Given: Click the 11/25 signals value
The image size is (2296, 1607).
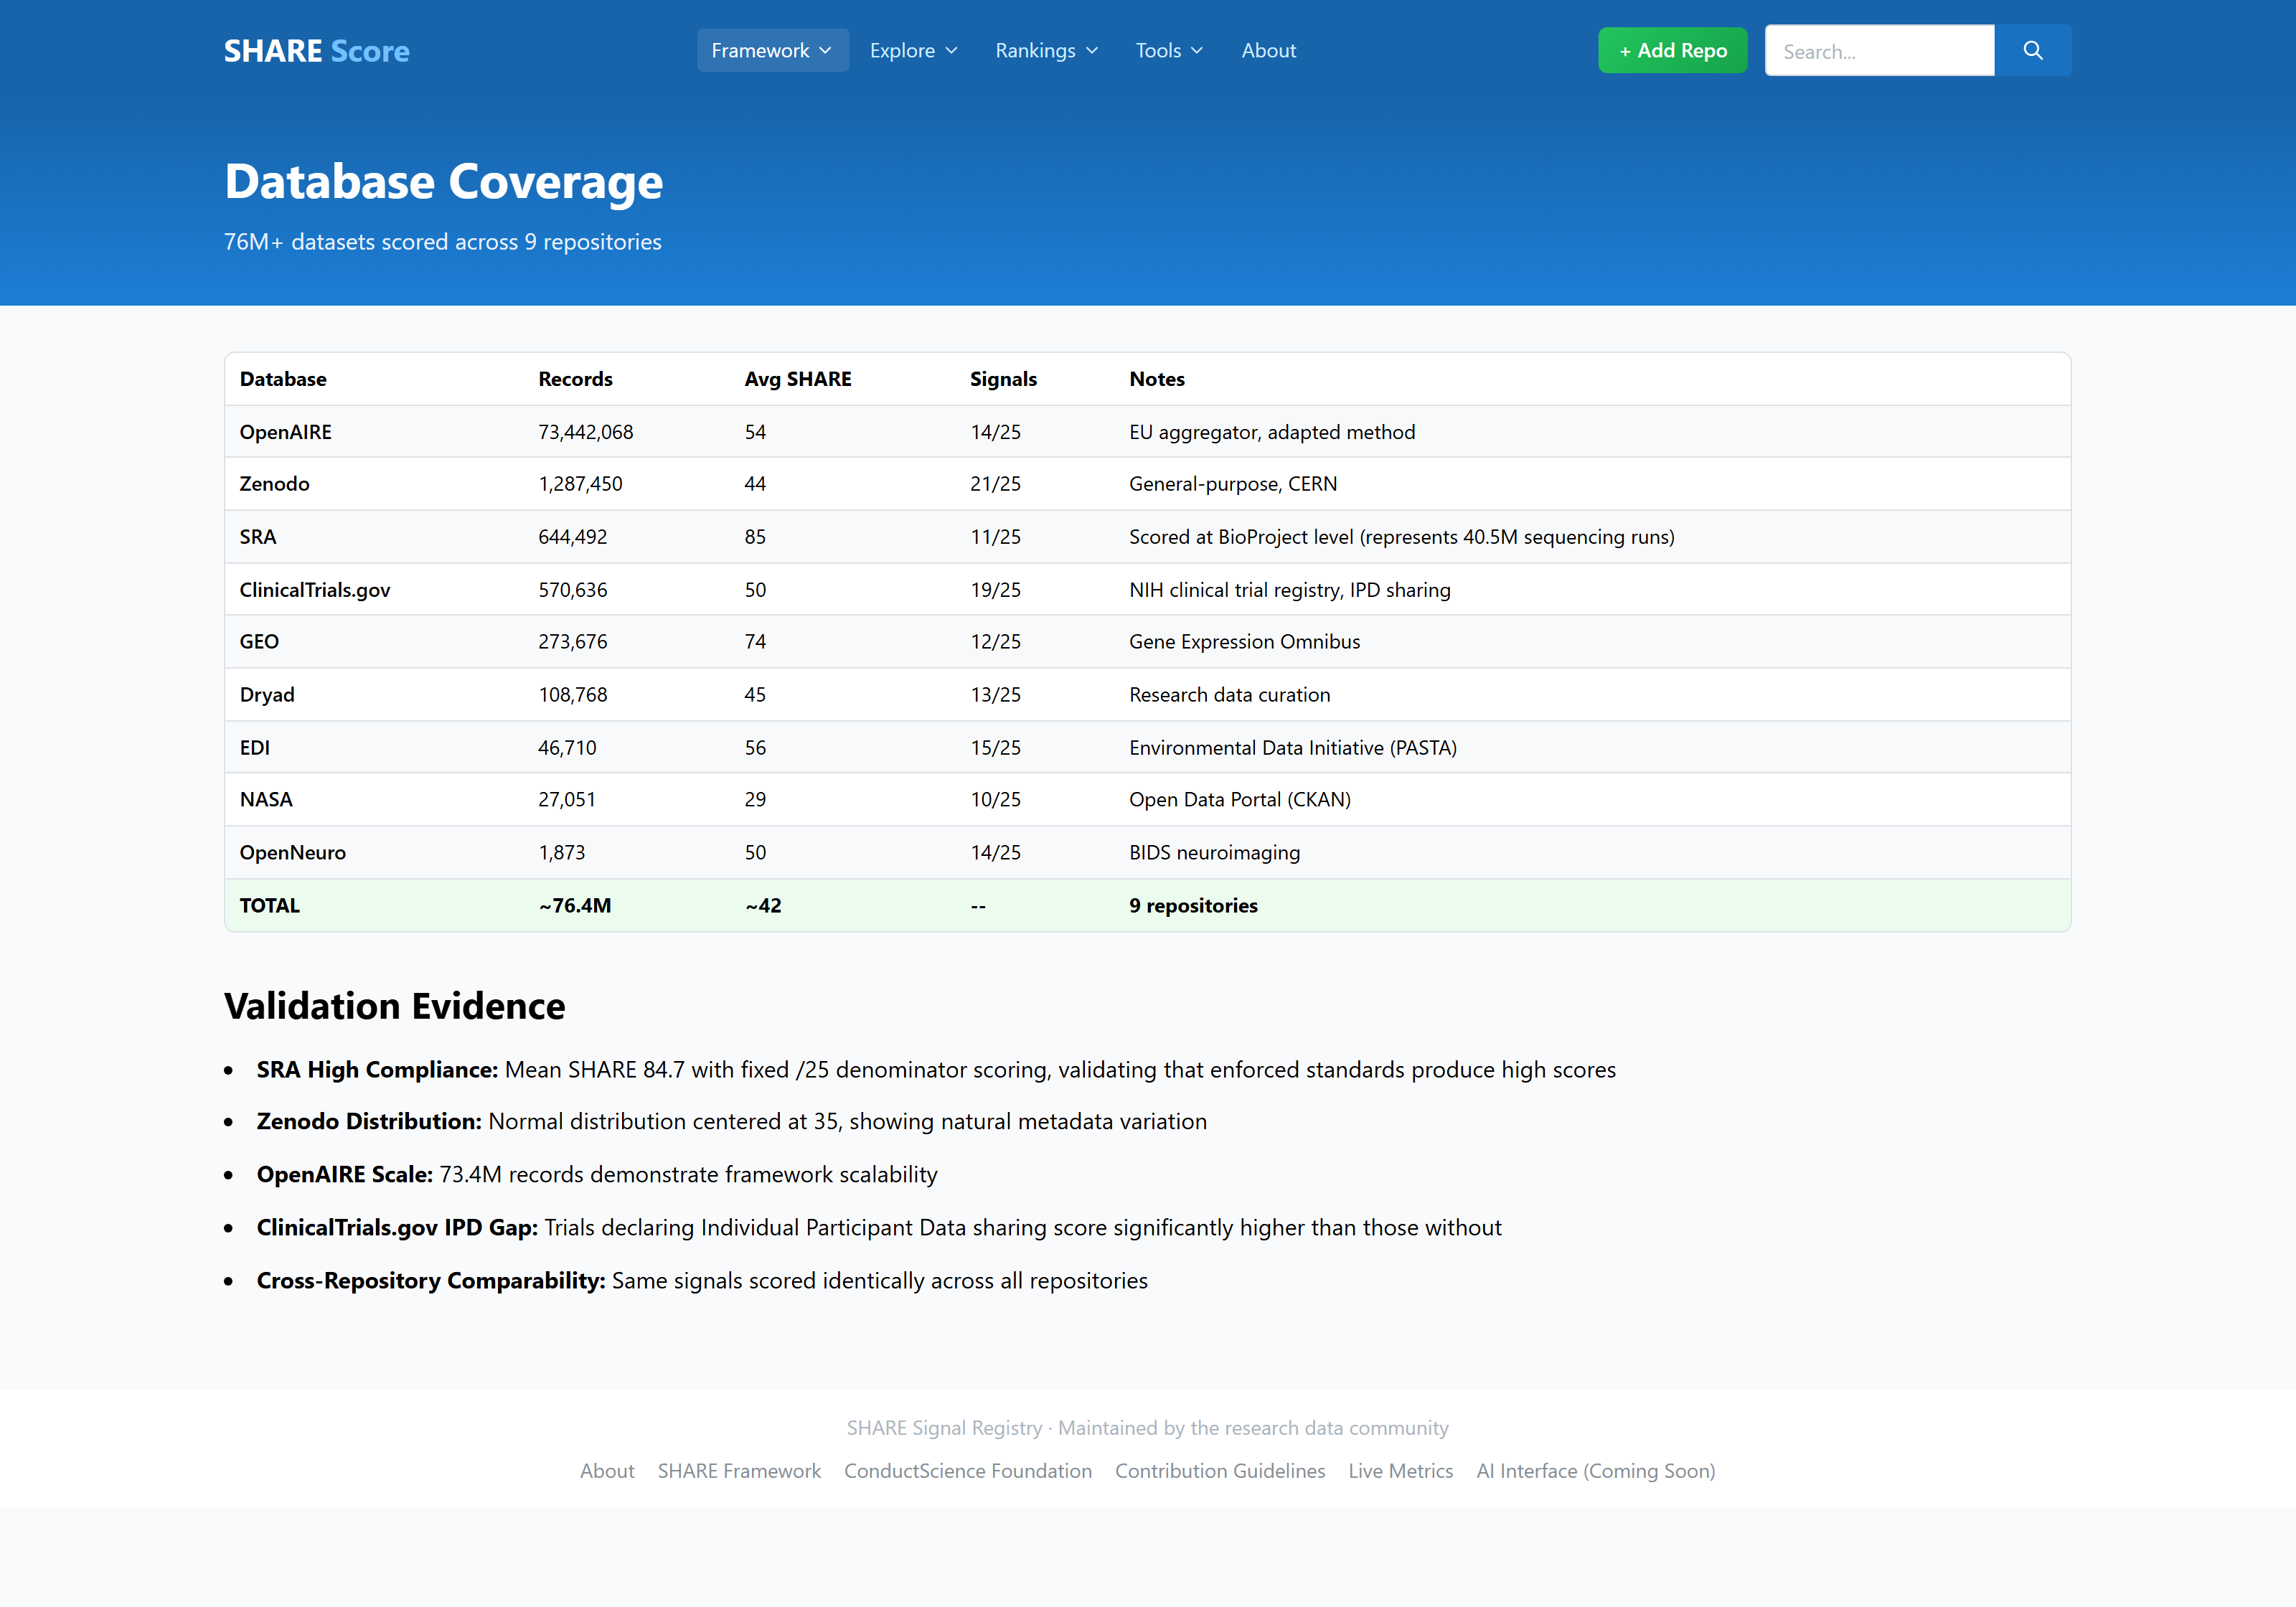Looking at the screenshot, I should coord(995,537).
